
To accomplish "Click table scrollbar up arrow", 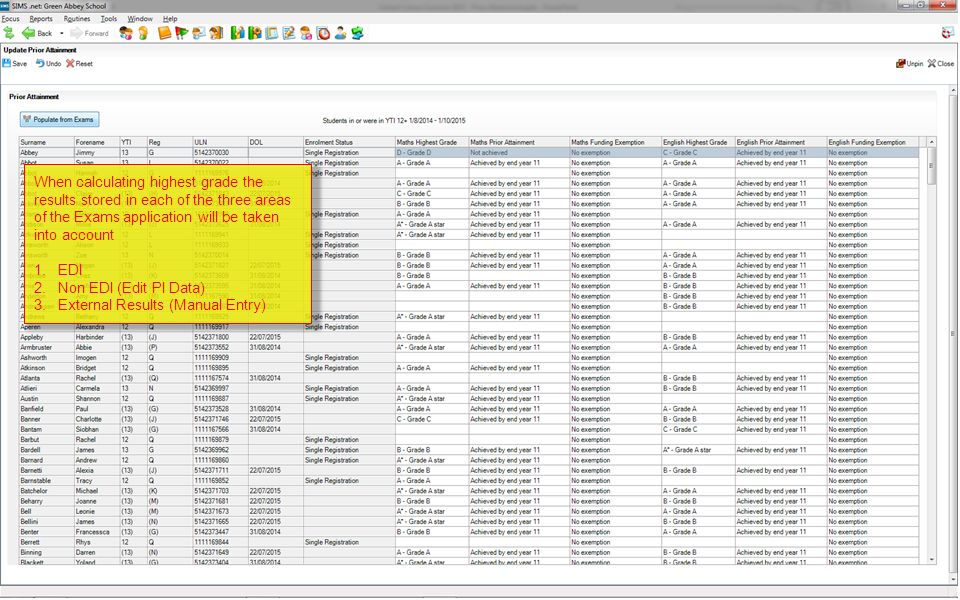I will point(931,142).
